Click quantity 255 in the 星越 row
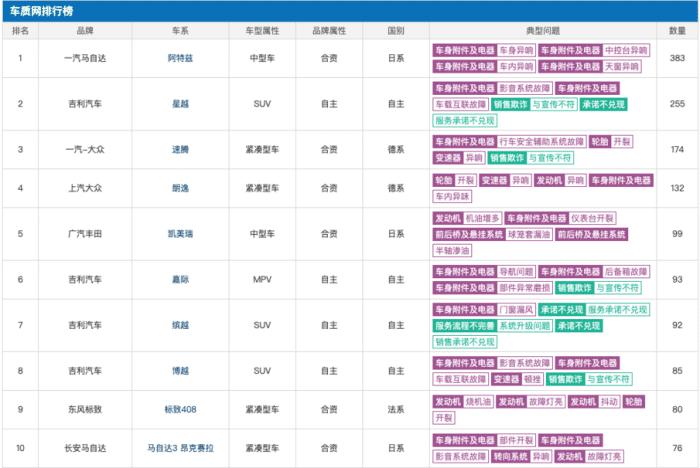The width and height of the screenshot is (700, 468). tap(677, 104)
